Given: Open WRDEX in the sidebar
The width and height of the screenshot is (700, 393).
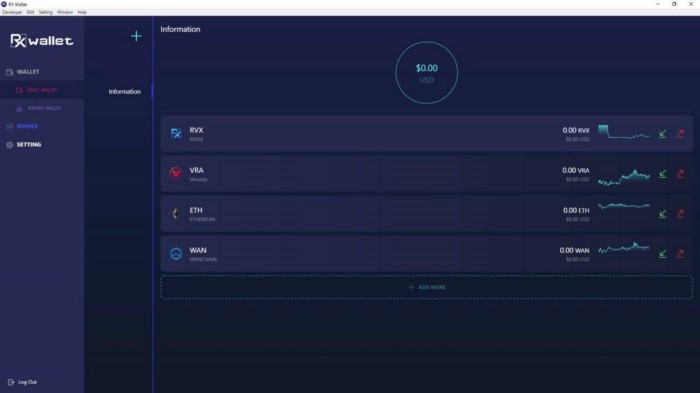Looking at the screenshot, I should tap(28, 126).
